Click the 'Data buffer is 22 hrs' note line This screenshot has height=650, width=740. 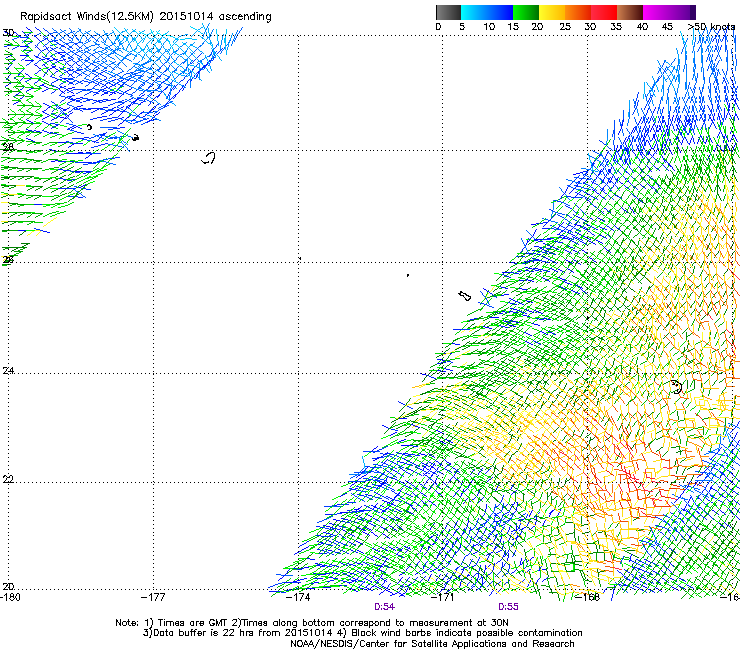point(362,633)
